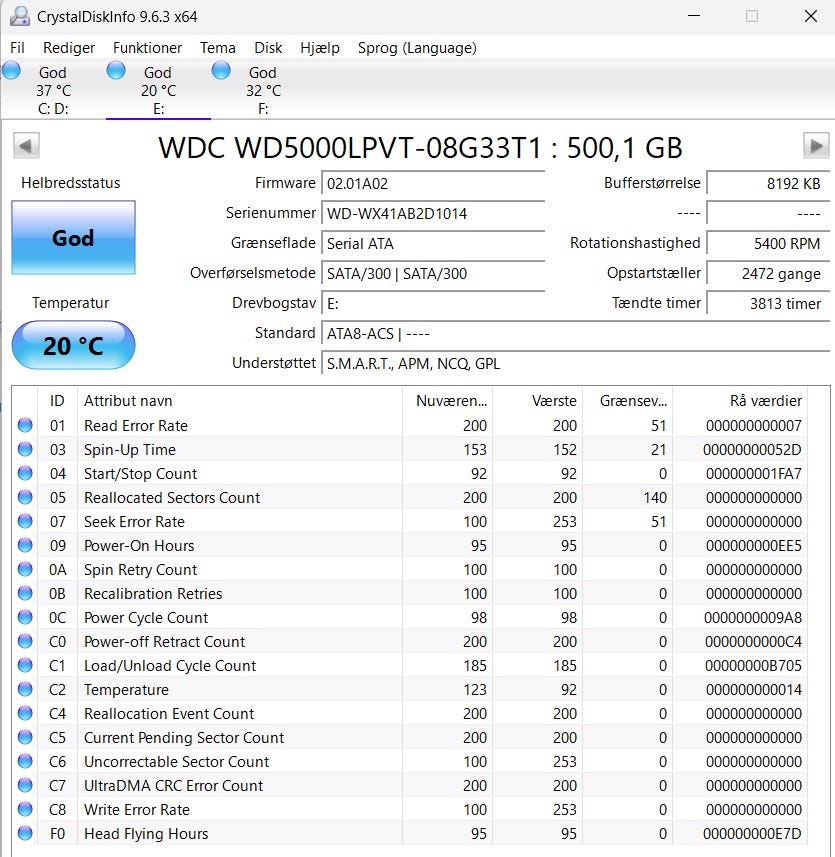Switch to the F: disk tab
This screenshot has height=857, width=835.
[x=262, y=90]
